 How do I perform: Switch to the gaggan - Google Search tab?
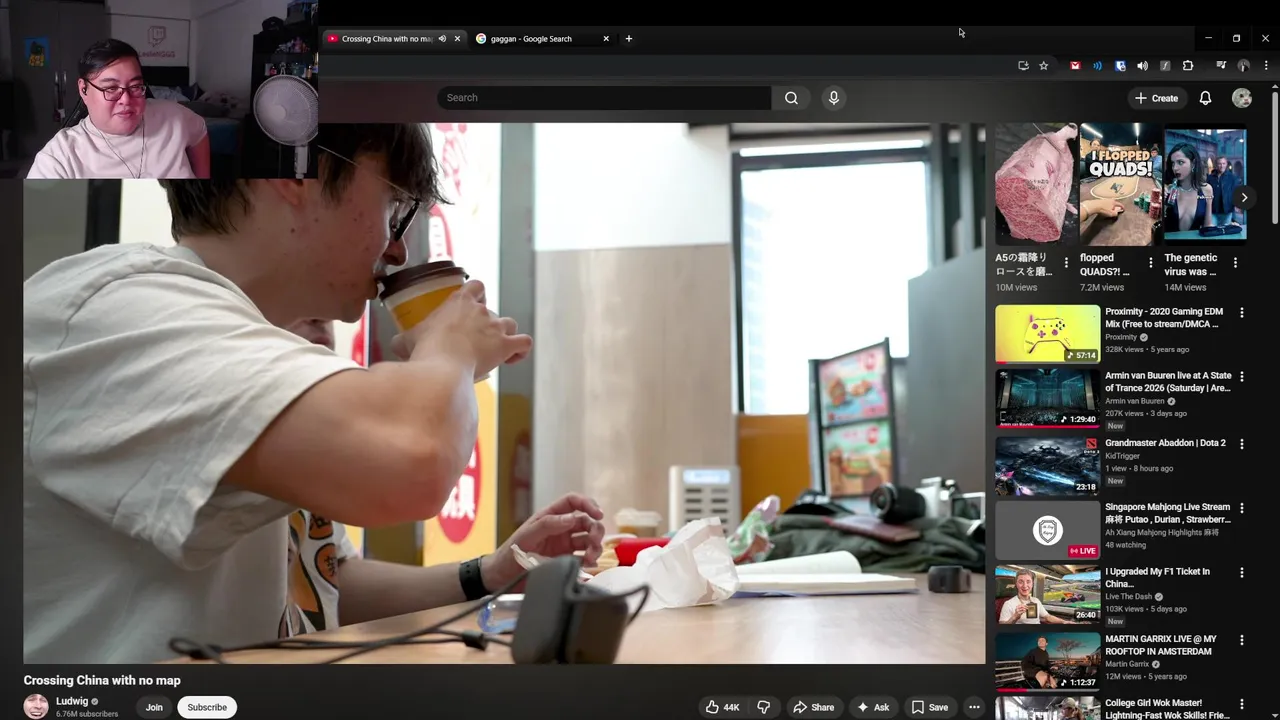531,39
